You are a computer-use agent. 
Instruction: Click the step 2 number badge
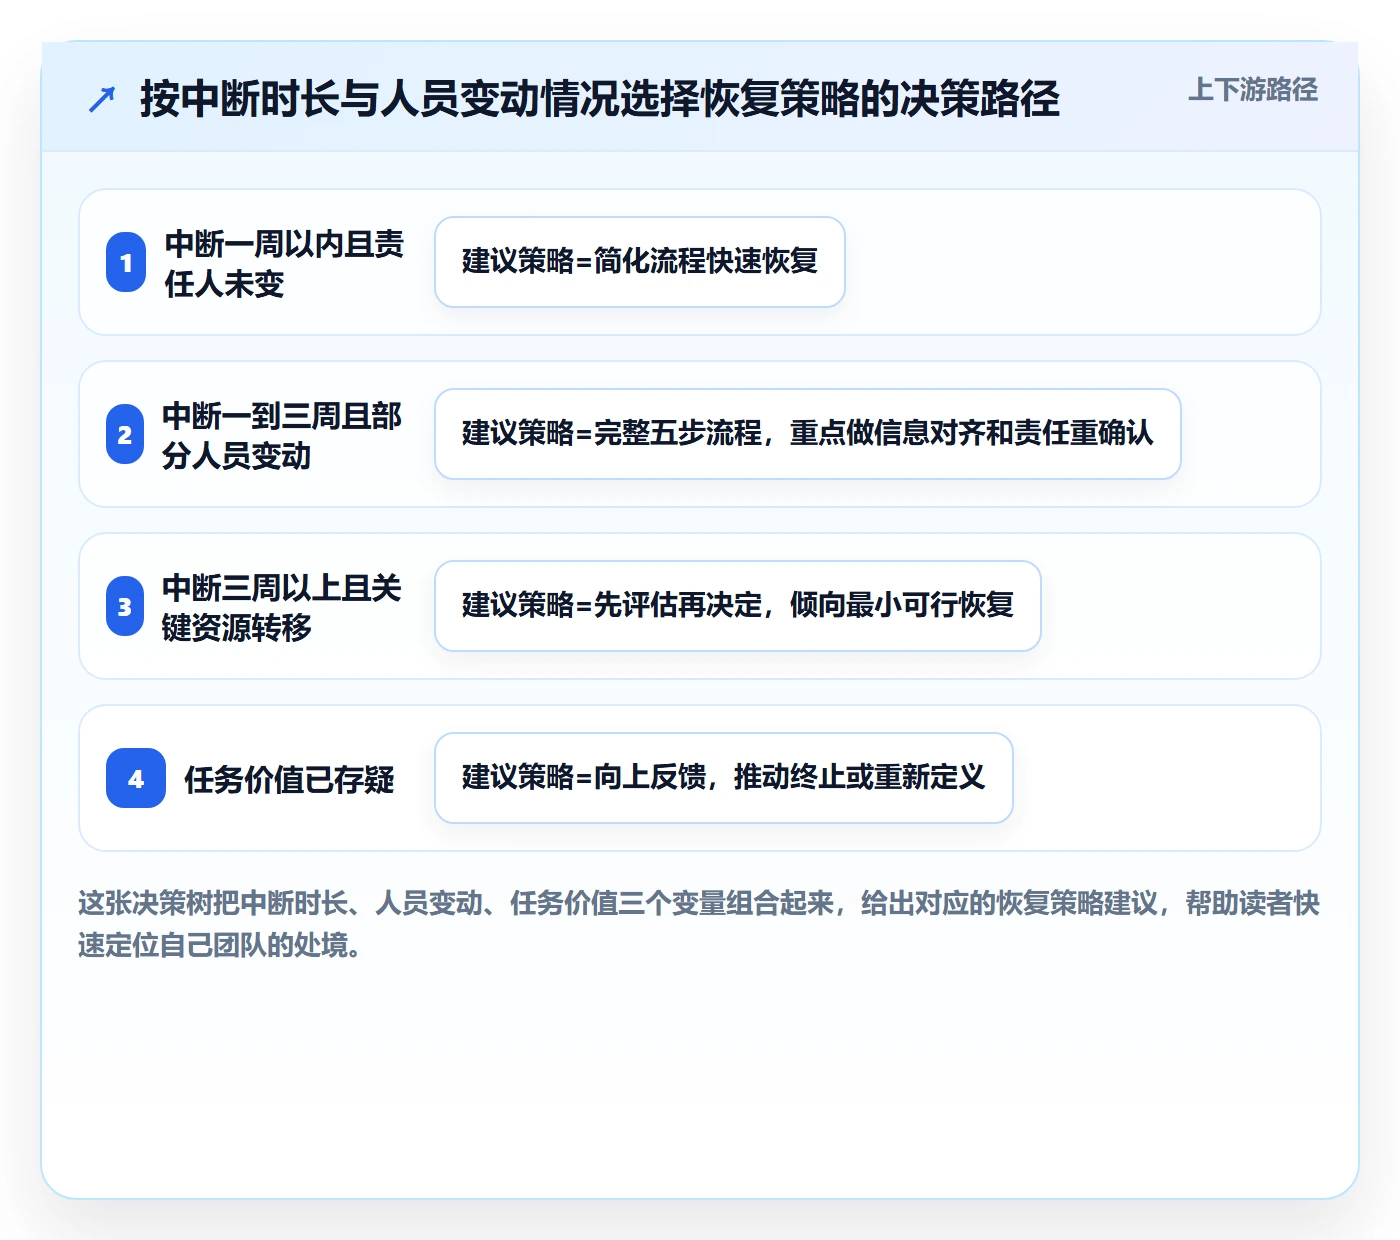click(x=125, y=435)
